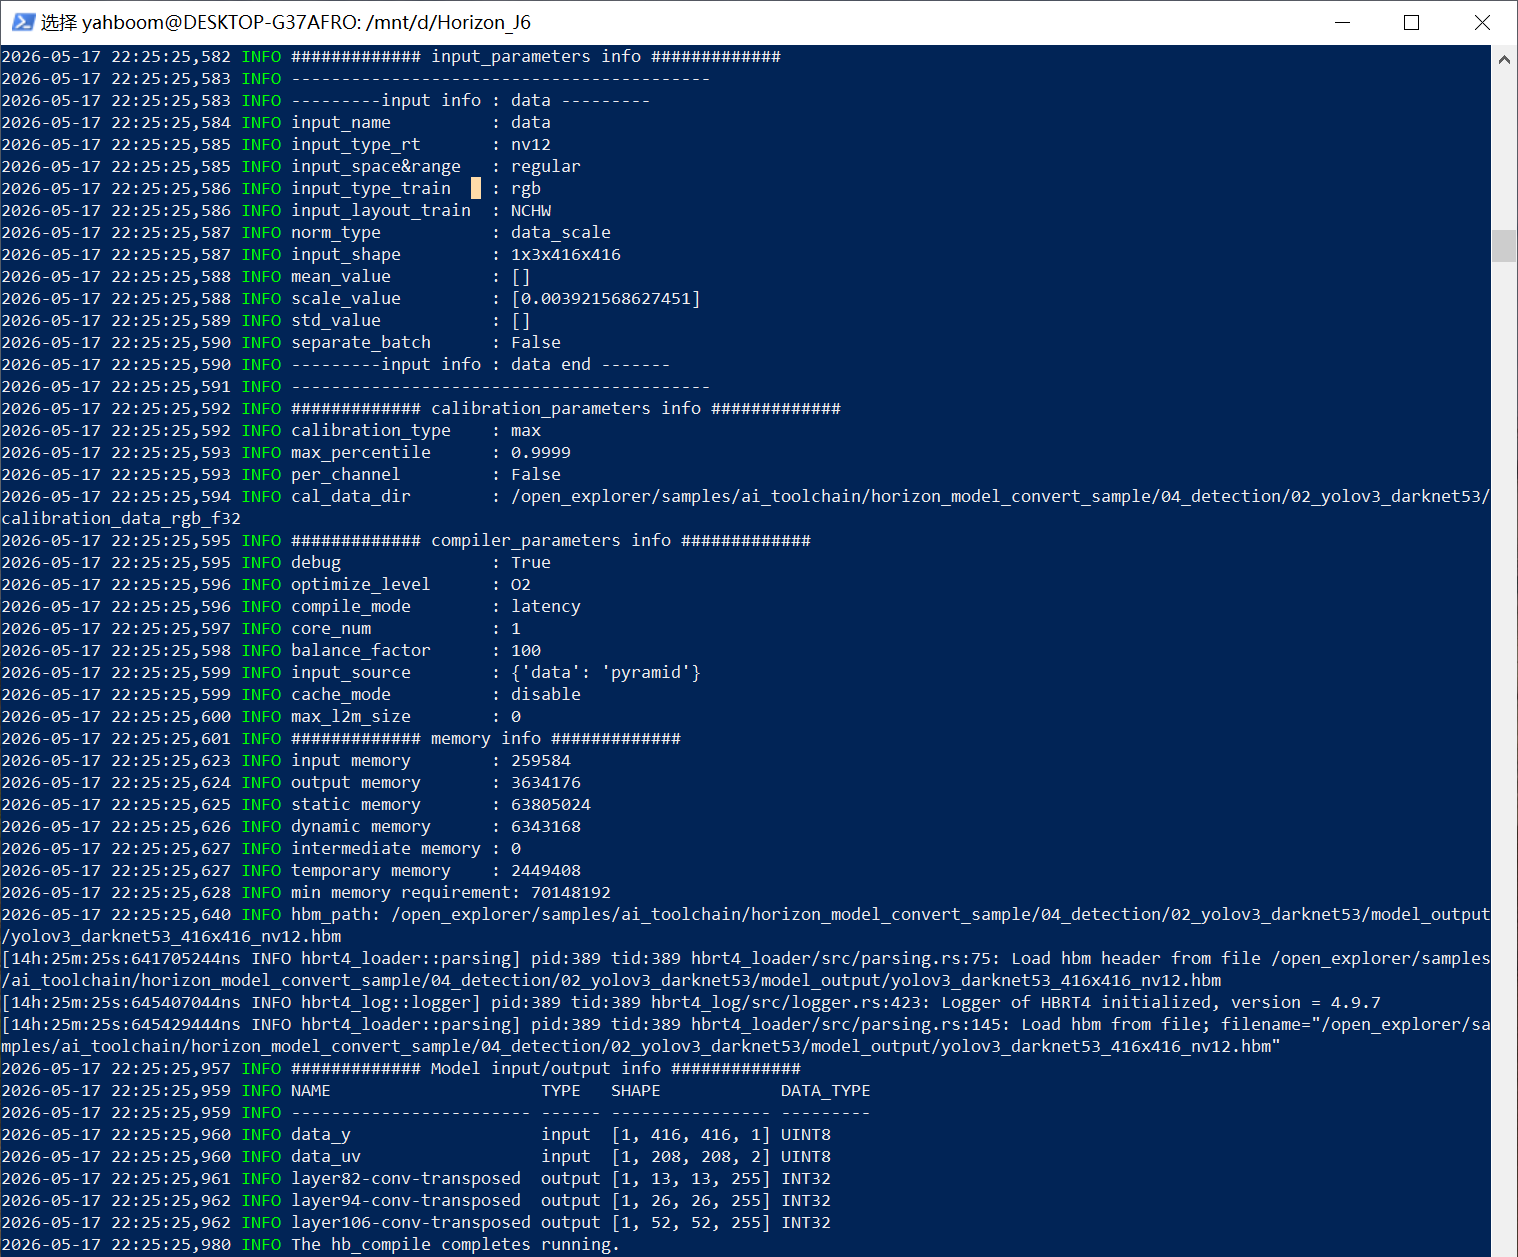Click the vertical scrollbar thumb
This screenshot has width=1518, height=1257.
click(1504, 246)
